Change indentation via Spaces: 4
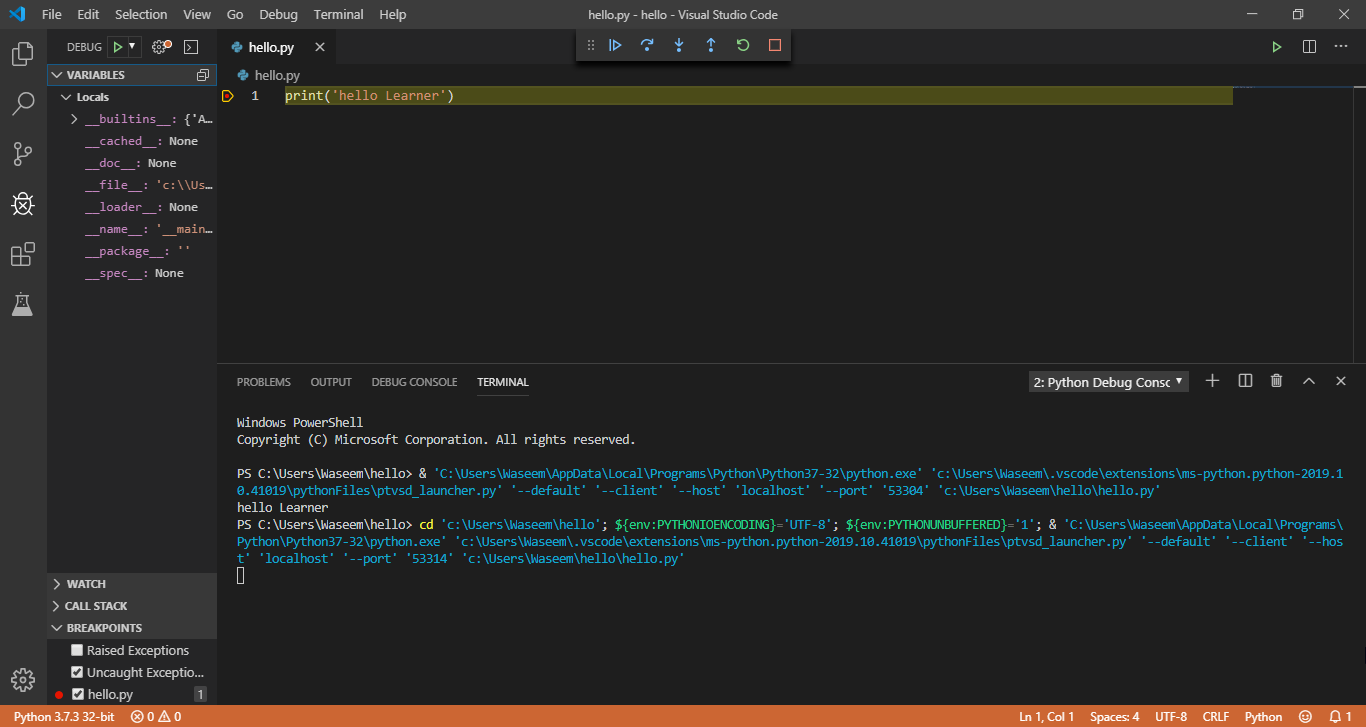This screenshot has width=1366, height=727. pos(1114,716)
